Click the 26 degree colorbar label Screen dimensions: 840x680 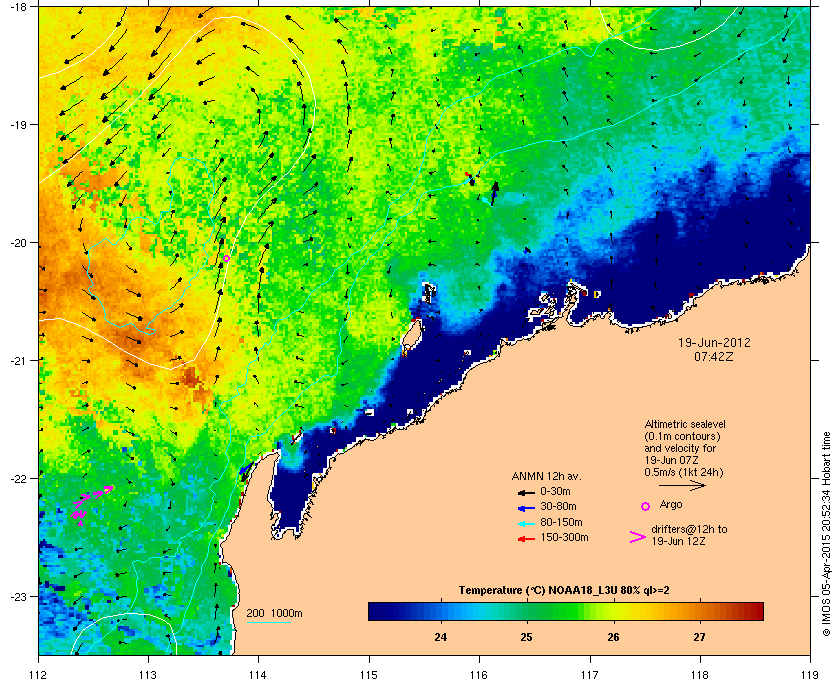point(613,637)
